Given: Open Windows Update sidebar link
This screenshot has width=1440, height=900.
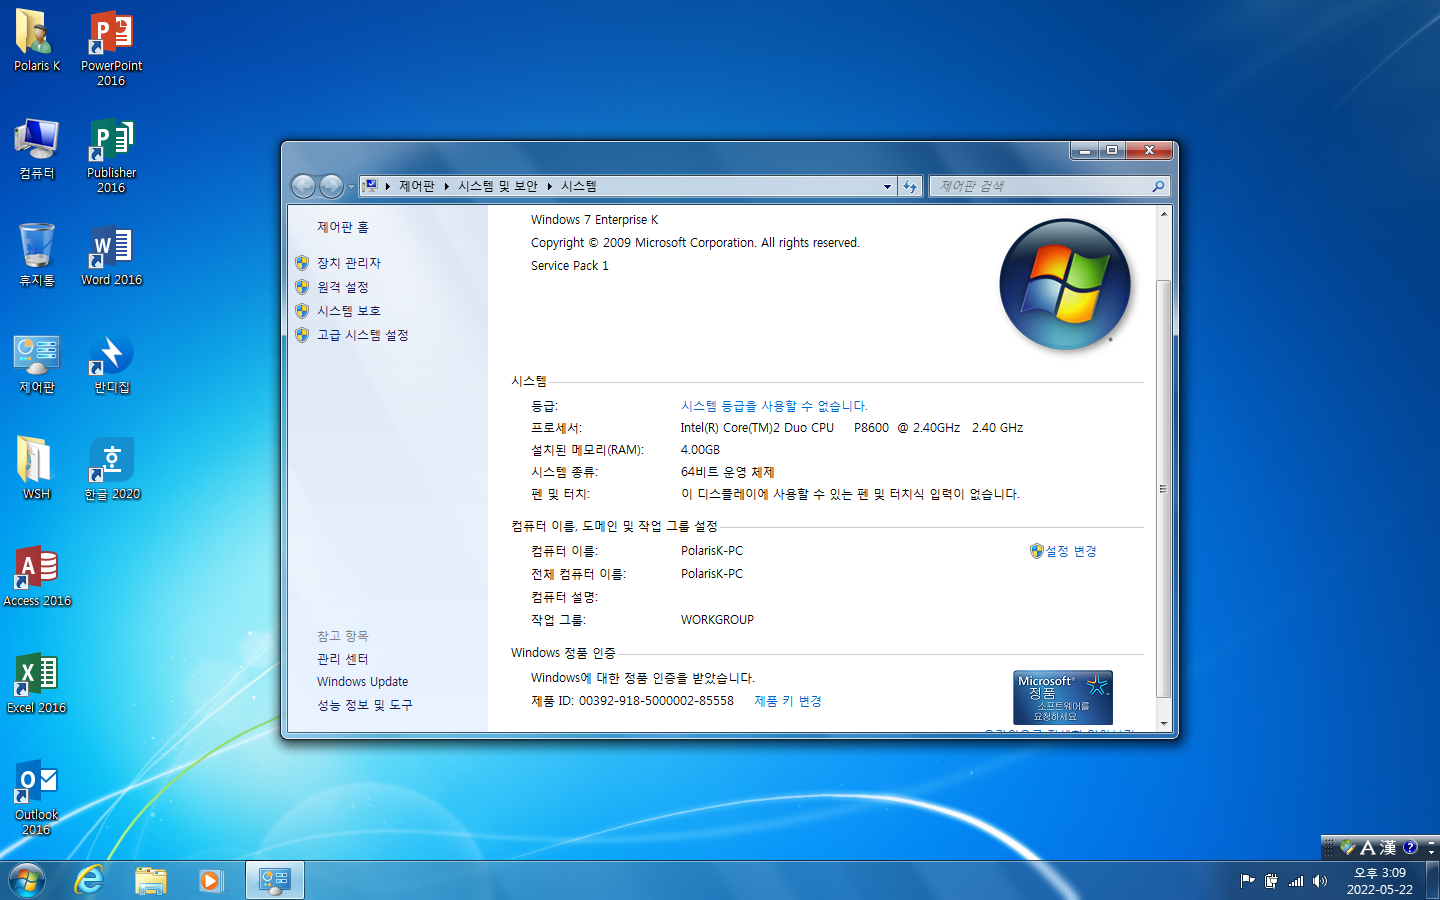Looking at the screenshot, I should pos(363,682).
